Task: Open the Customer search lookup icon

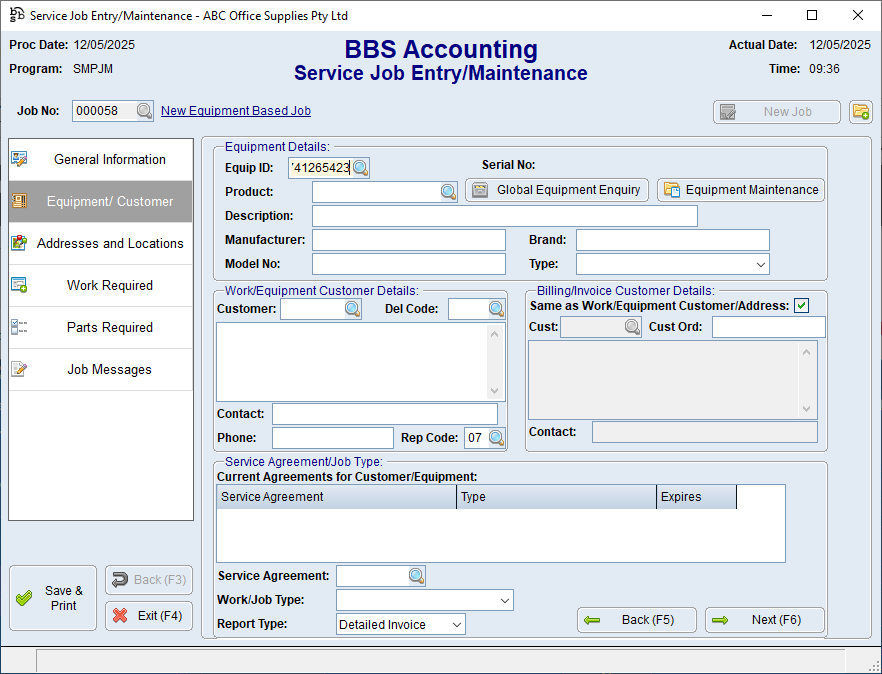Action: pyautogui.click(x=353, y=310)
